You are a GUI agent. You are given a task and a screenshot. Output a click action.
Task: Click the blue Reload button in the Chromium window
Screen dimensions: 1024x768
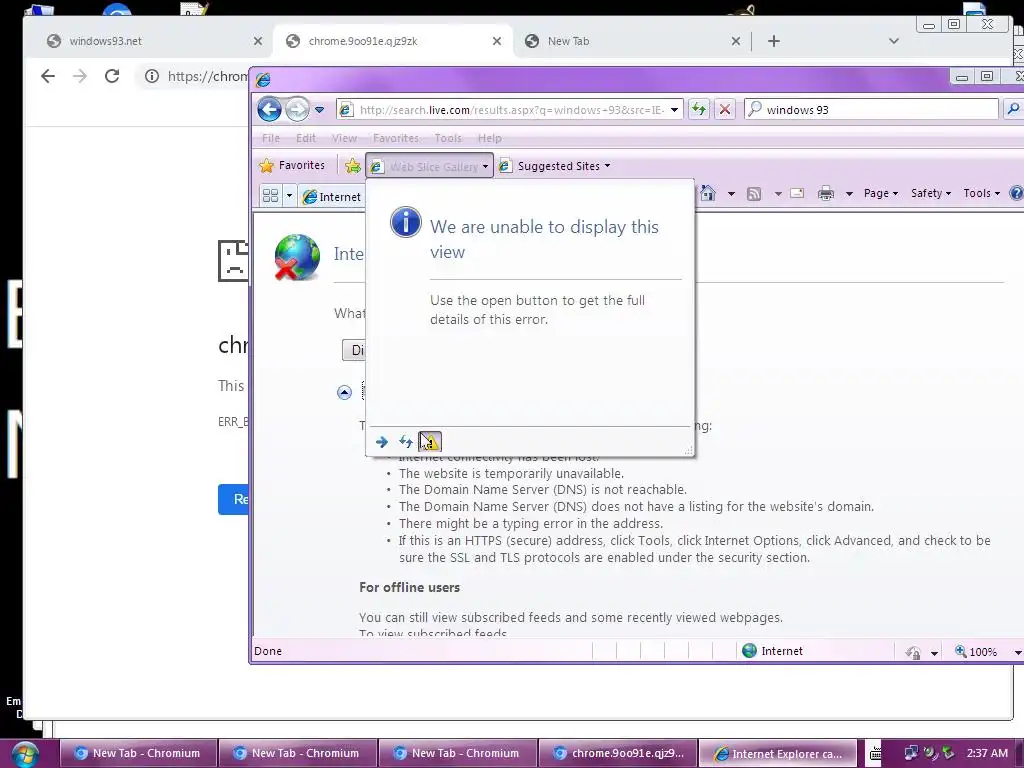[234, 500]
